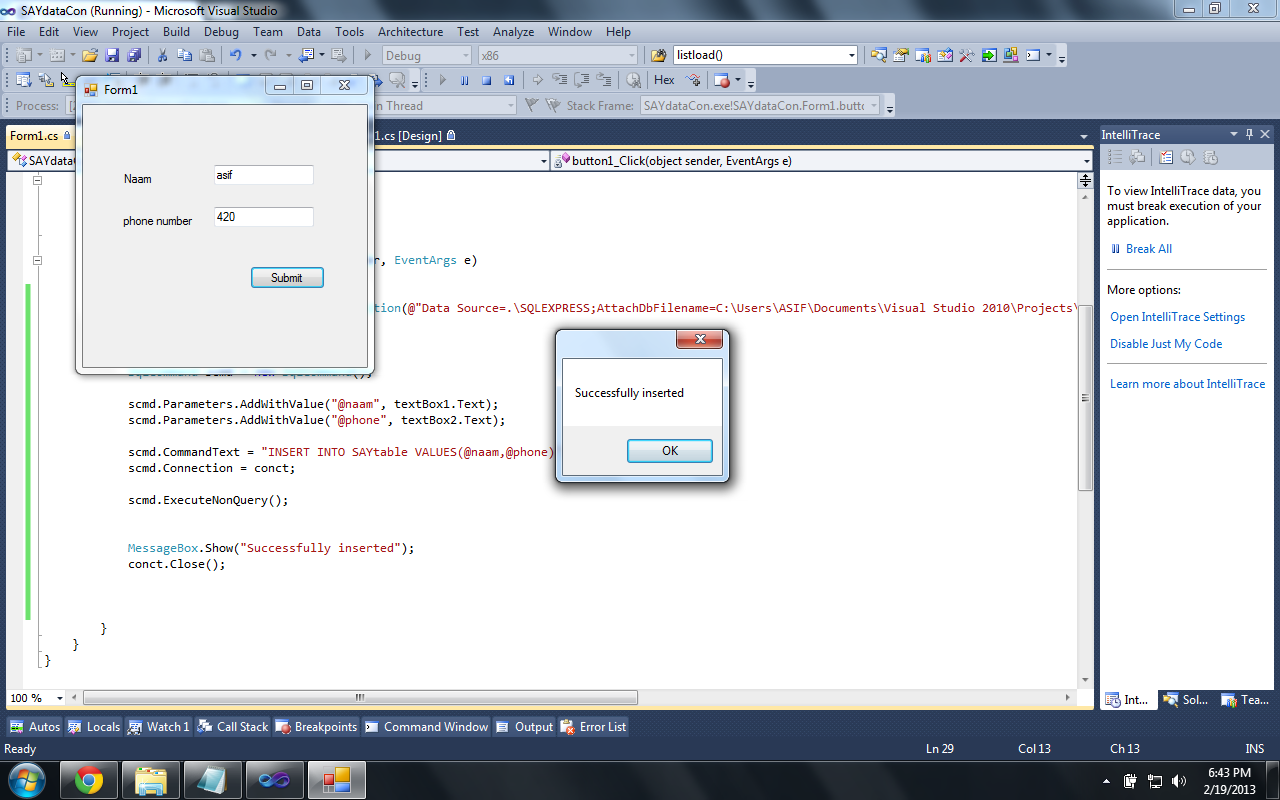Viewport: 1280px width, 800px height.
Task: Open Solution Explorer from the standard toolbar icon
Action: click(879, 55)
